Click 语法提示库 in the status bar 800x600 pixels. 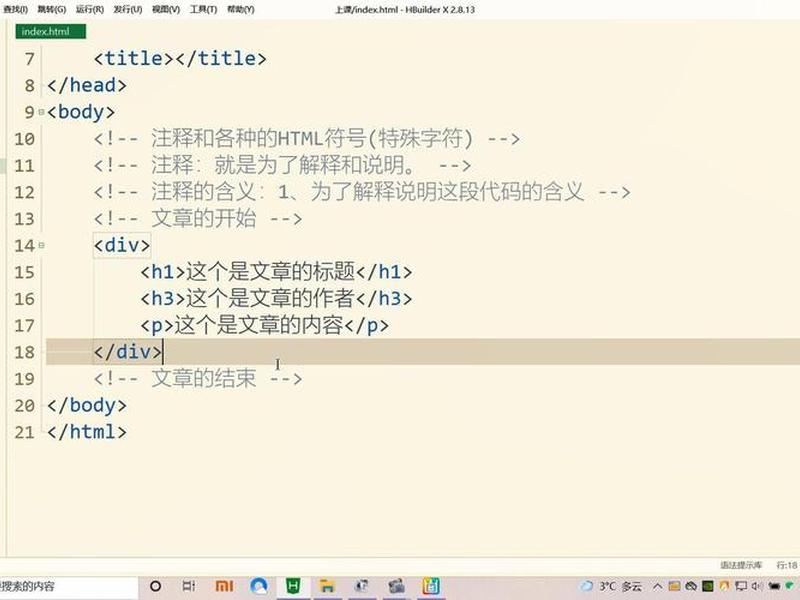point(741,565)
